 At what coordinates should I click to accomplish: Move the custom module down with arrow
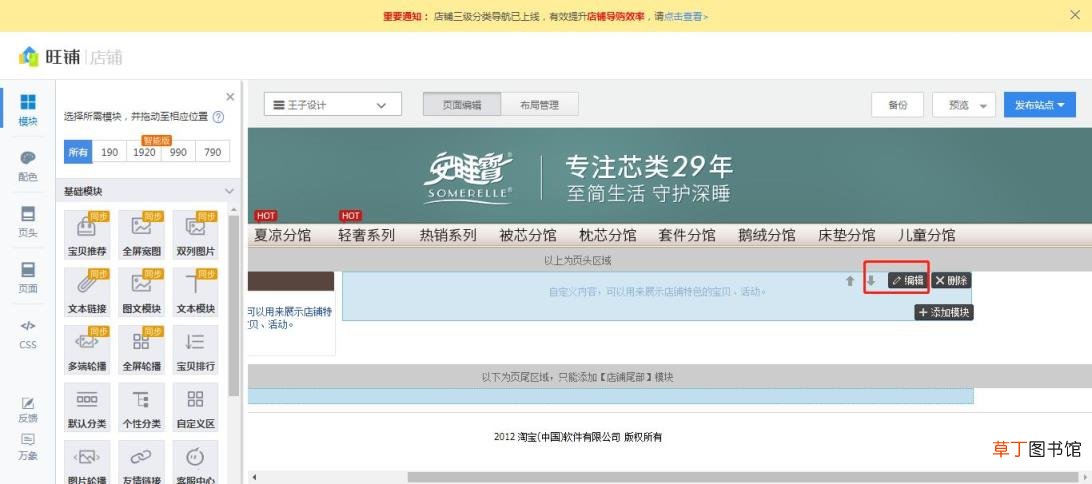click(x=871, y=281)
